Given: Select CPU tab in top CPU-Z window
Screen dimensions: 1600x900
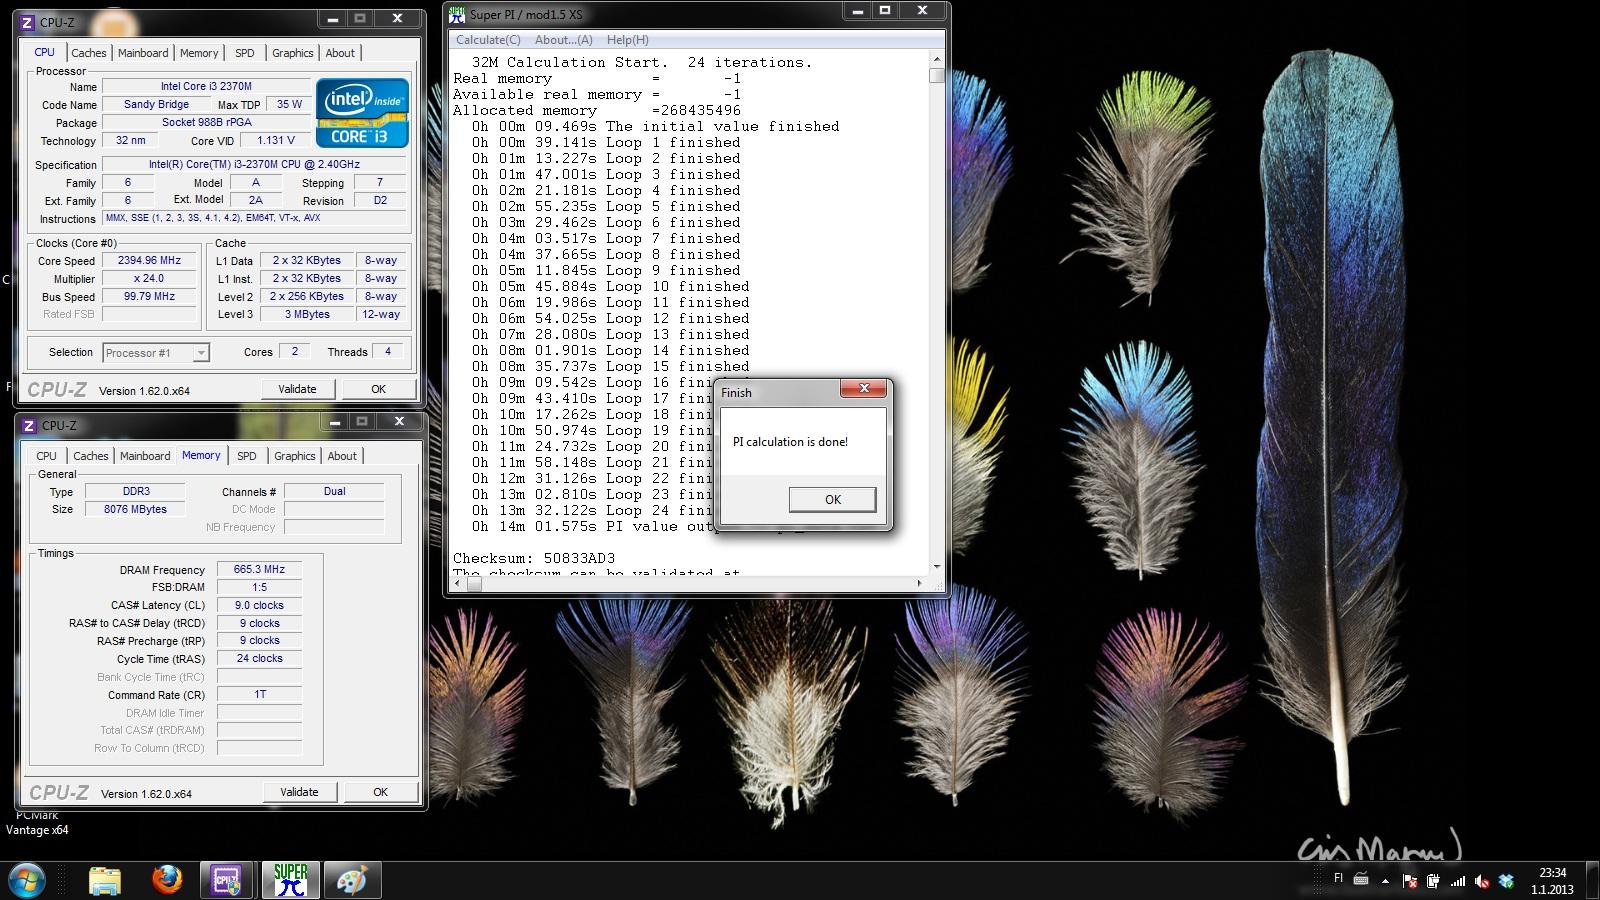Looking at the screenshot, I should (x=45, y=52).
